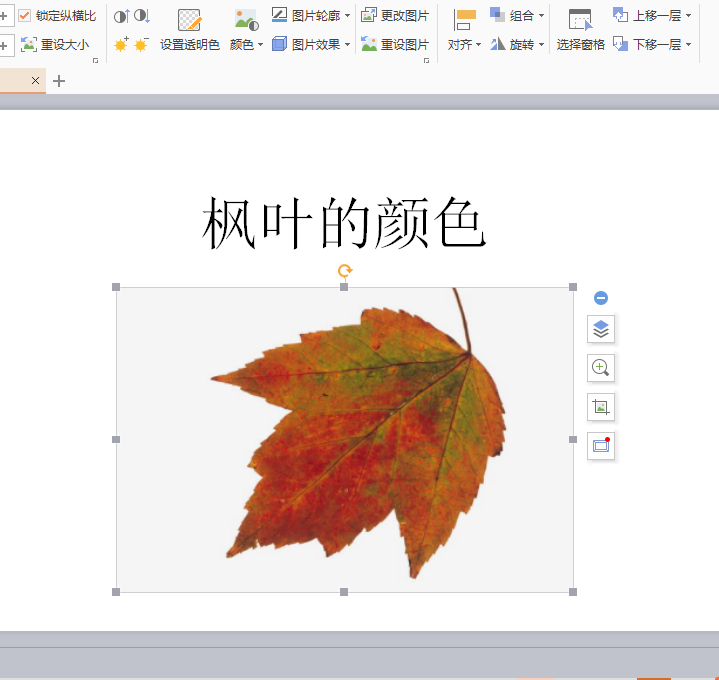Image resolution: width=719 pixels, height=680 pixels.
Task: Open the 对齐 alignment dropdown
Action: (x=464, y=44)
